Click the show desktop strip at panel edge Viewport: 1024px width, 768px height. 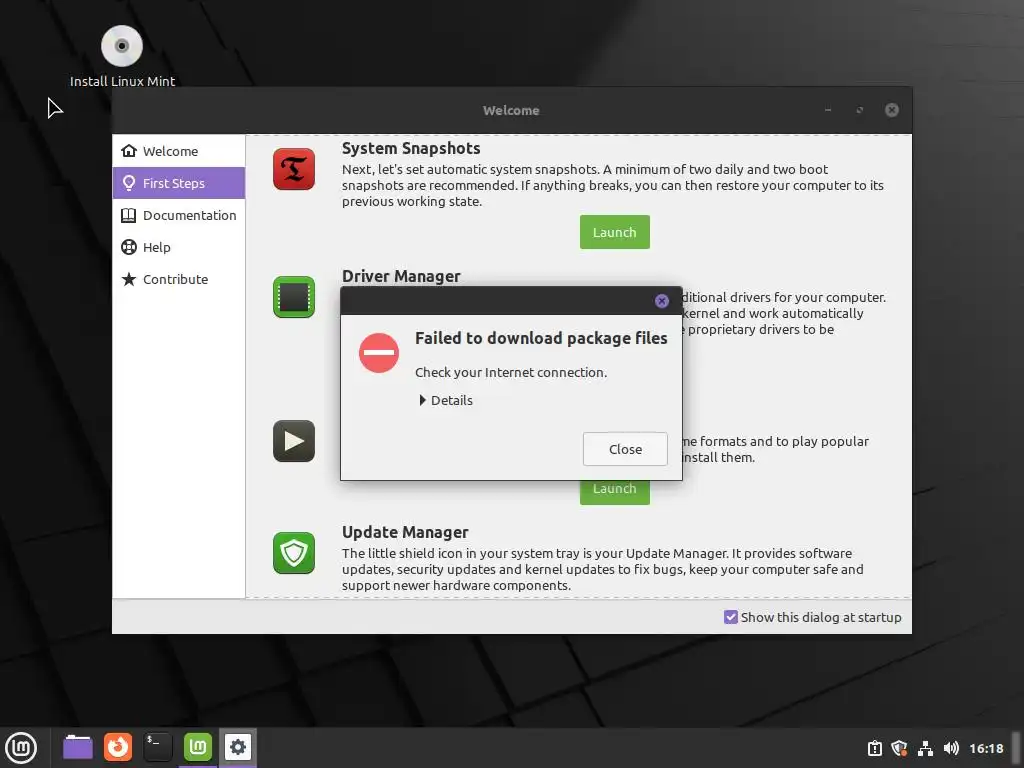(x=1016, y=748)
